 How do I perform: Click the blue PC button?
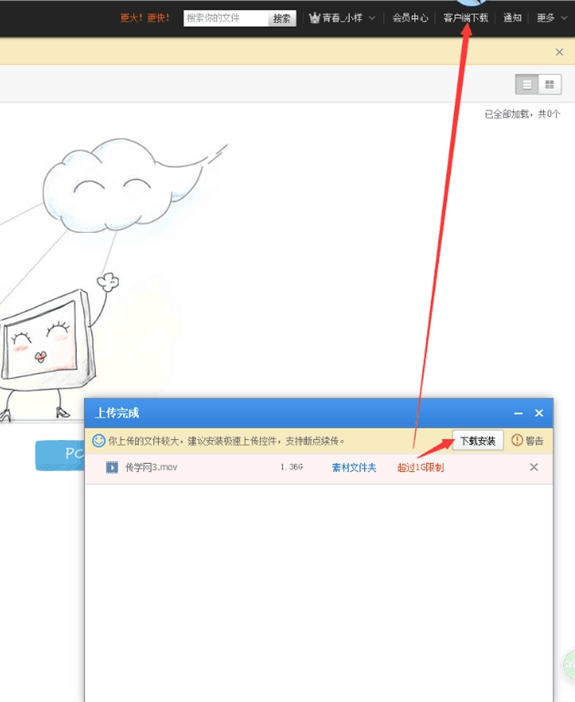tap(60, 455)
